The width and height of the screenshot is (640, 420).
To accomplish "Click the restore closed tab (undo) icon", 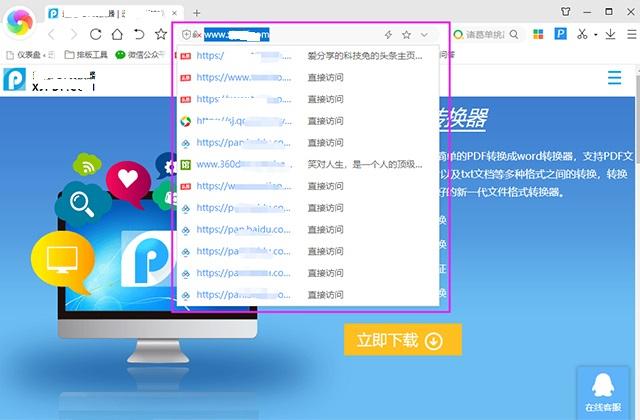I will (x=139, y=34).
